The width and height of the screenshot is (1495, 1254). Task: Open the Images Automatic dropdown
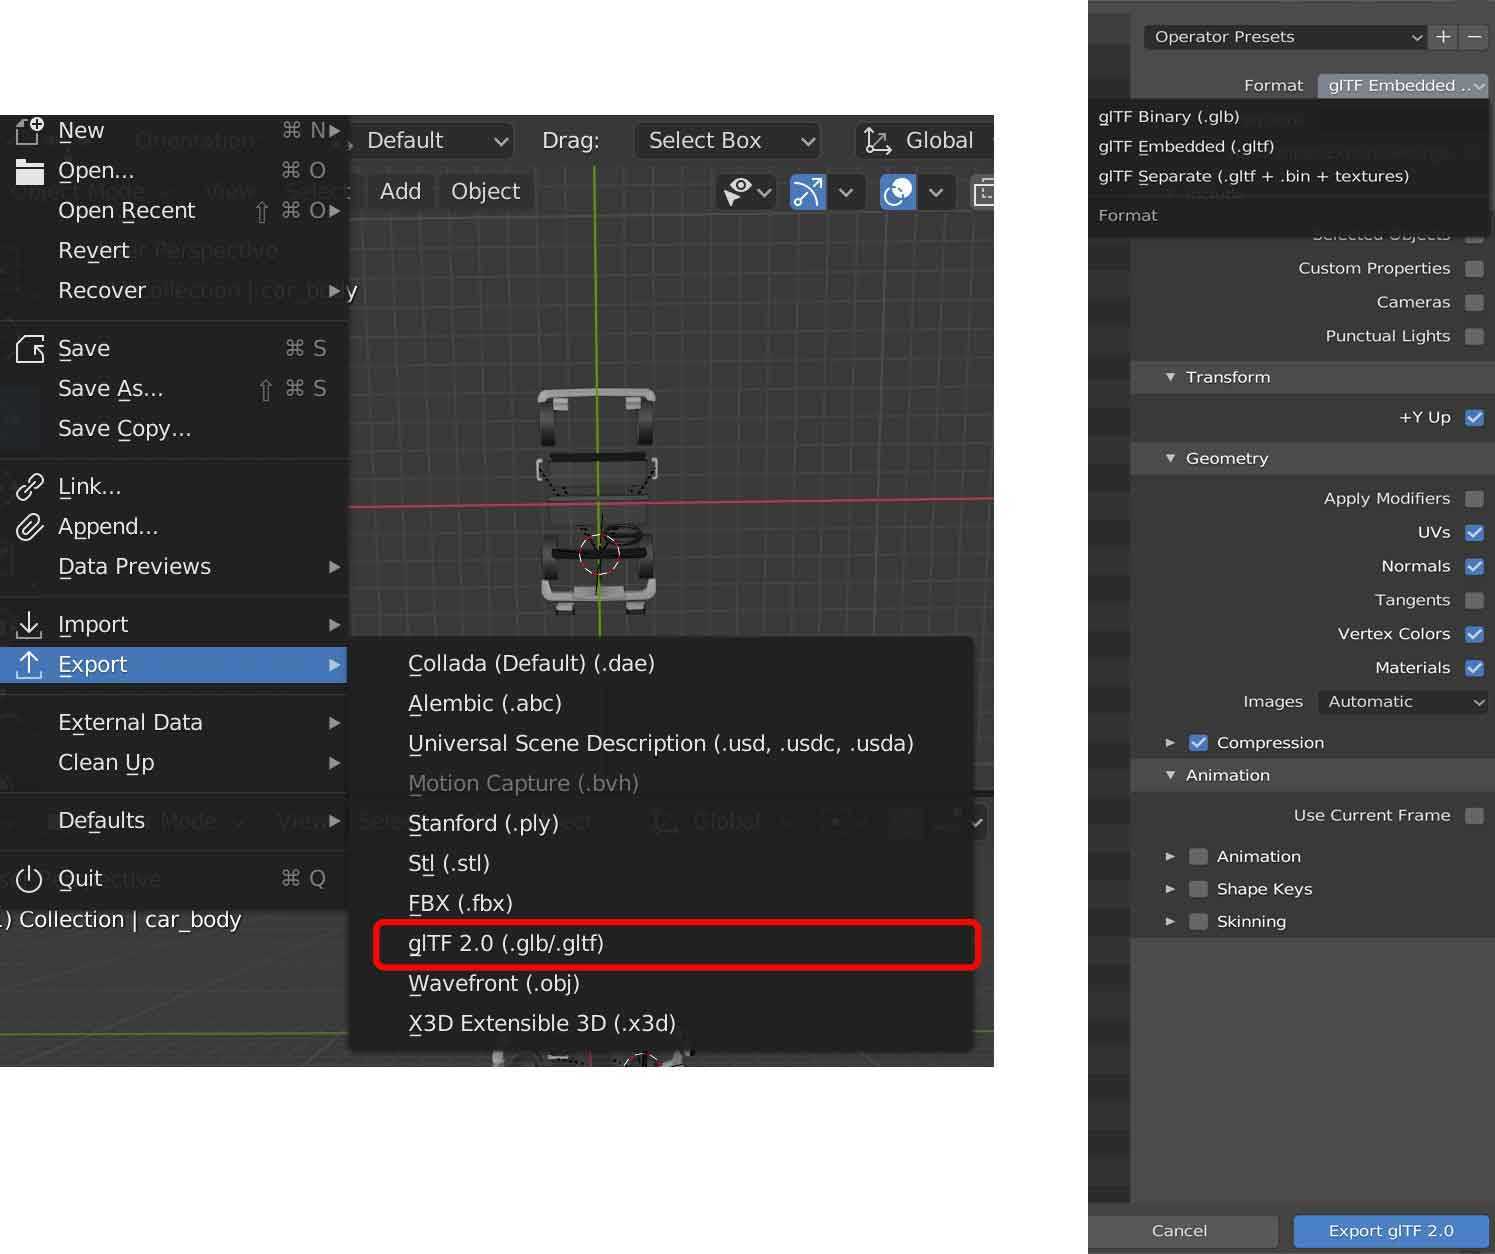coord(1403,702)
